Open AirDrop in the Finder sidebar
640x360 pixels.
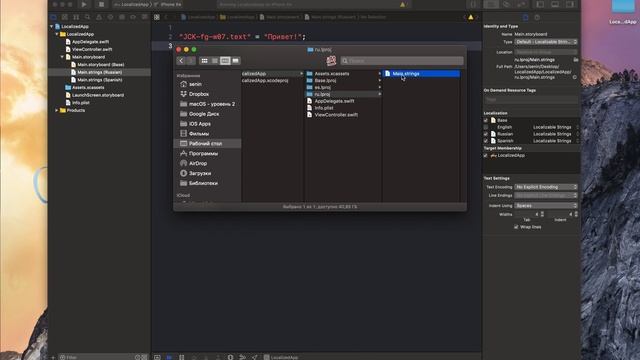198,163
